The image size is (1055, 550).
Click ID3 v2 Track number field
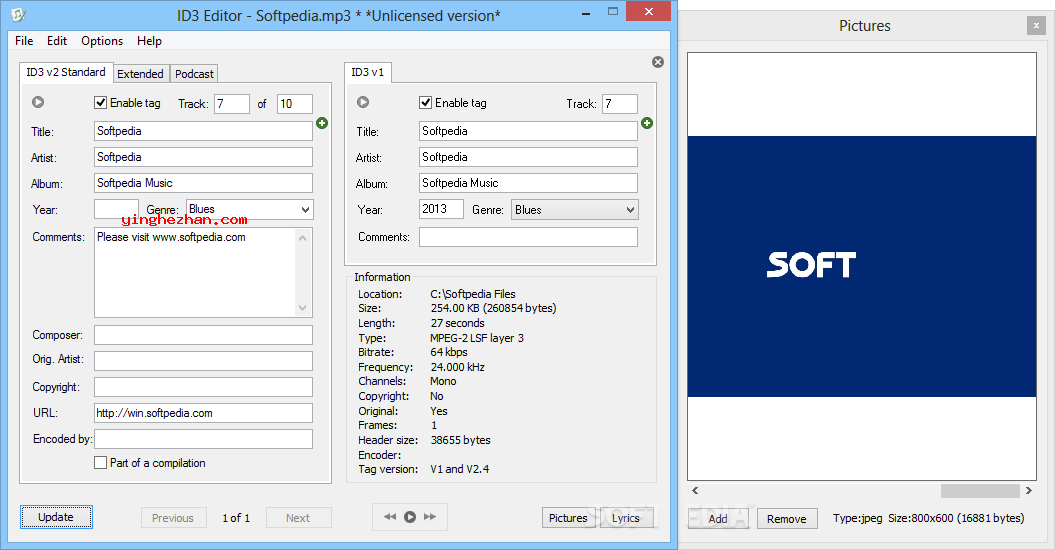(x=232, y=104)
